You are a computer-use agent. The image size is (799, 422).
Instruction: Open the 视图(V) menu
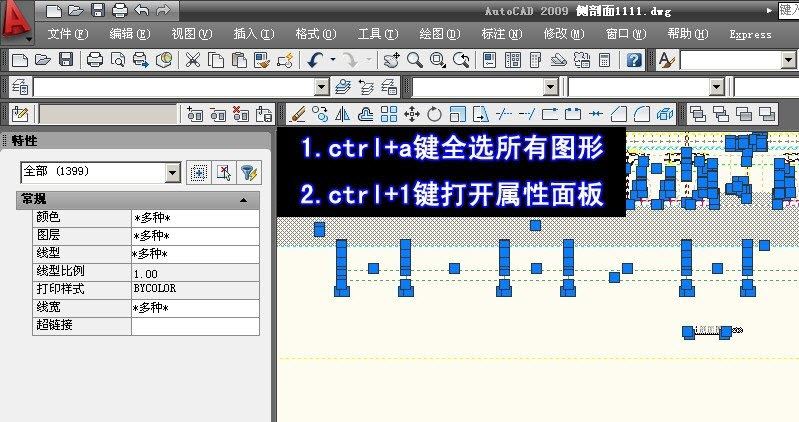pyautogui.click(x=192, y=34)
